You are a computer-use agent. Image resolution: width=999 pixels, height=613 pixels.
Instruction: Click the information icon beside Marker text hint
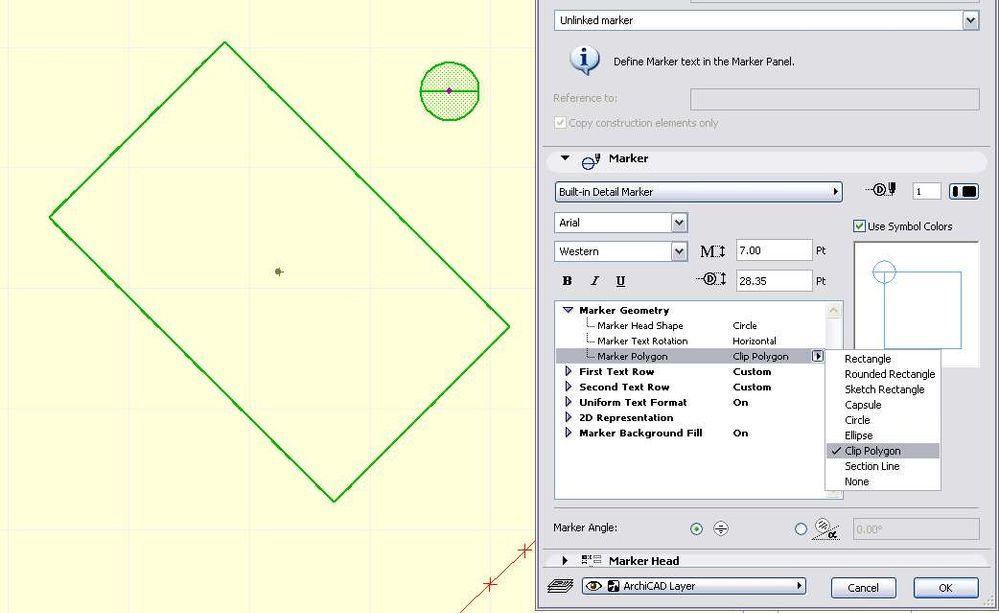[x=584, y=61]
